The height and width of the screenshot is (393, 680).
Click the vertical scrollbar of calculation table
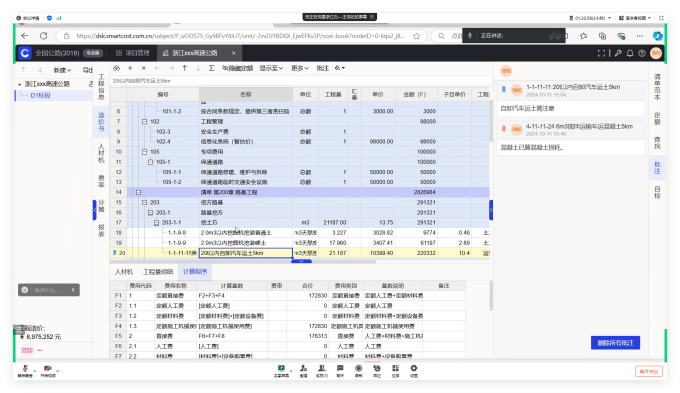491,295
